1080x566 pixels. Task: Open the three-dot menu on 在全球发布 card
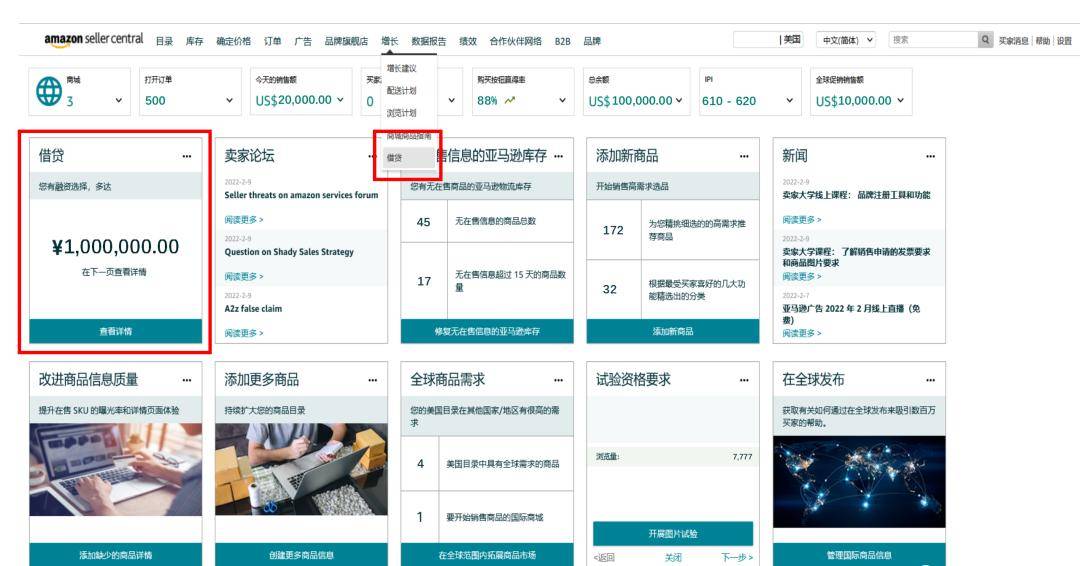tap(931, 380)
